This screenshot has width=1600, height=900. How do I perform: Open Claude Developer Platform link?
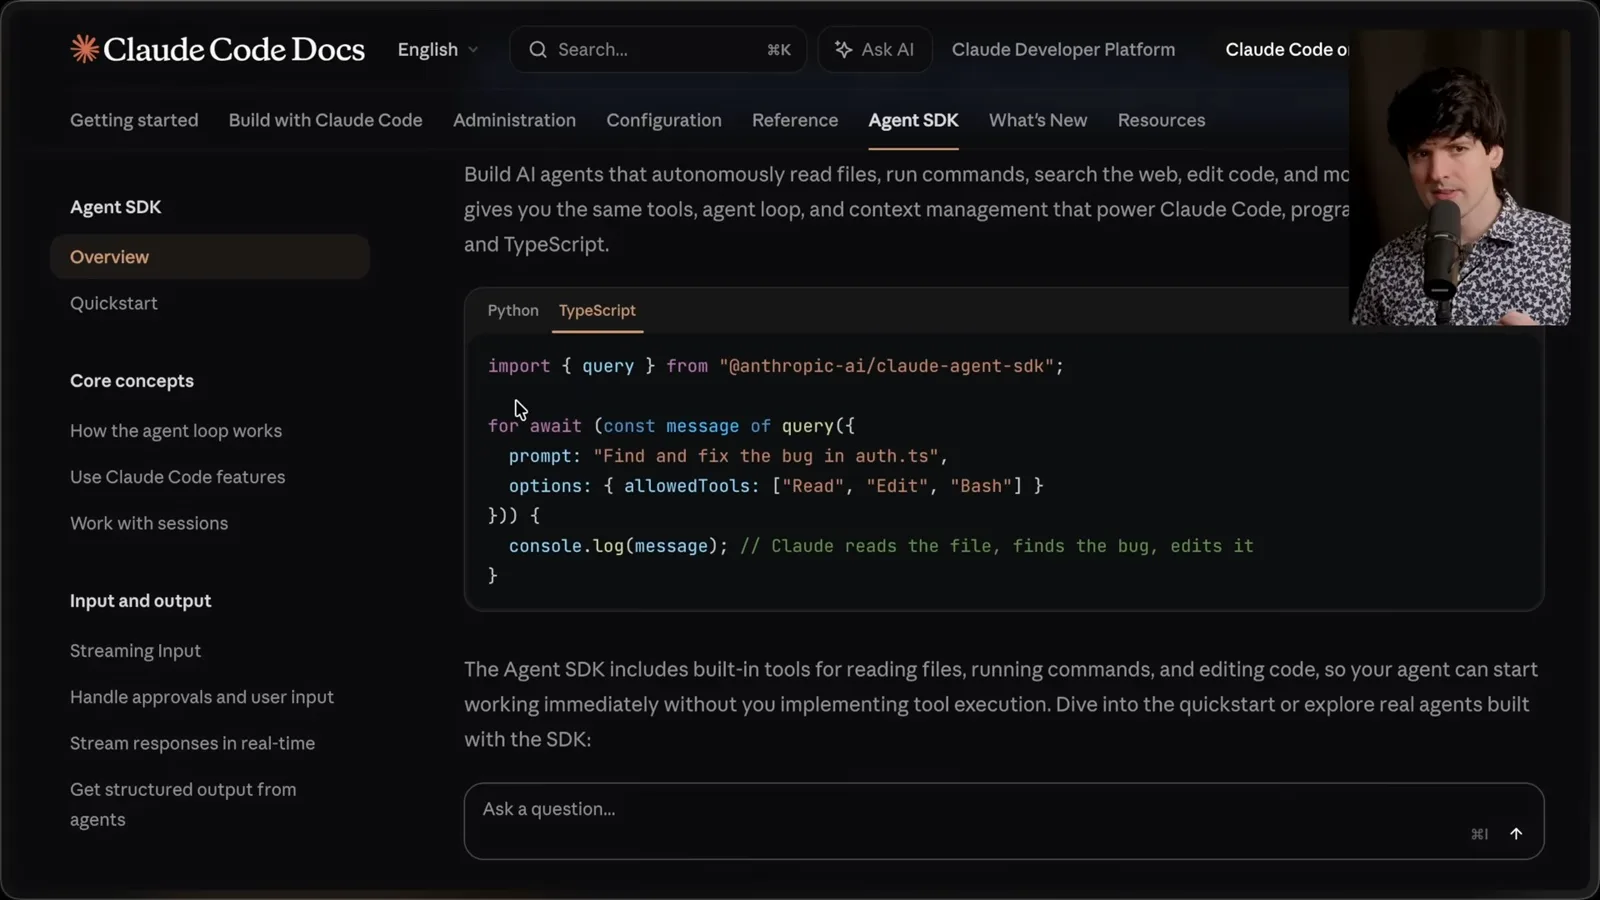pos(1063,50)
